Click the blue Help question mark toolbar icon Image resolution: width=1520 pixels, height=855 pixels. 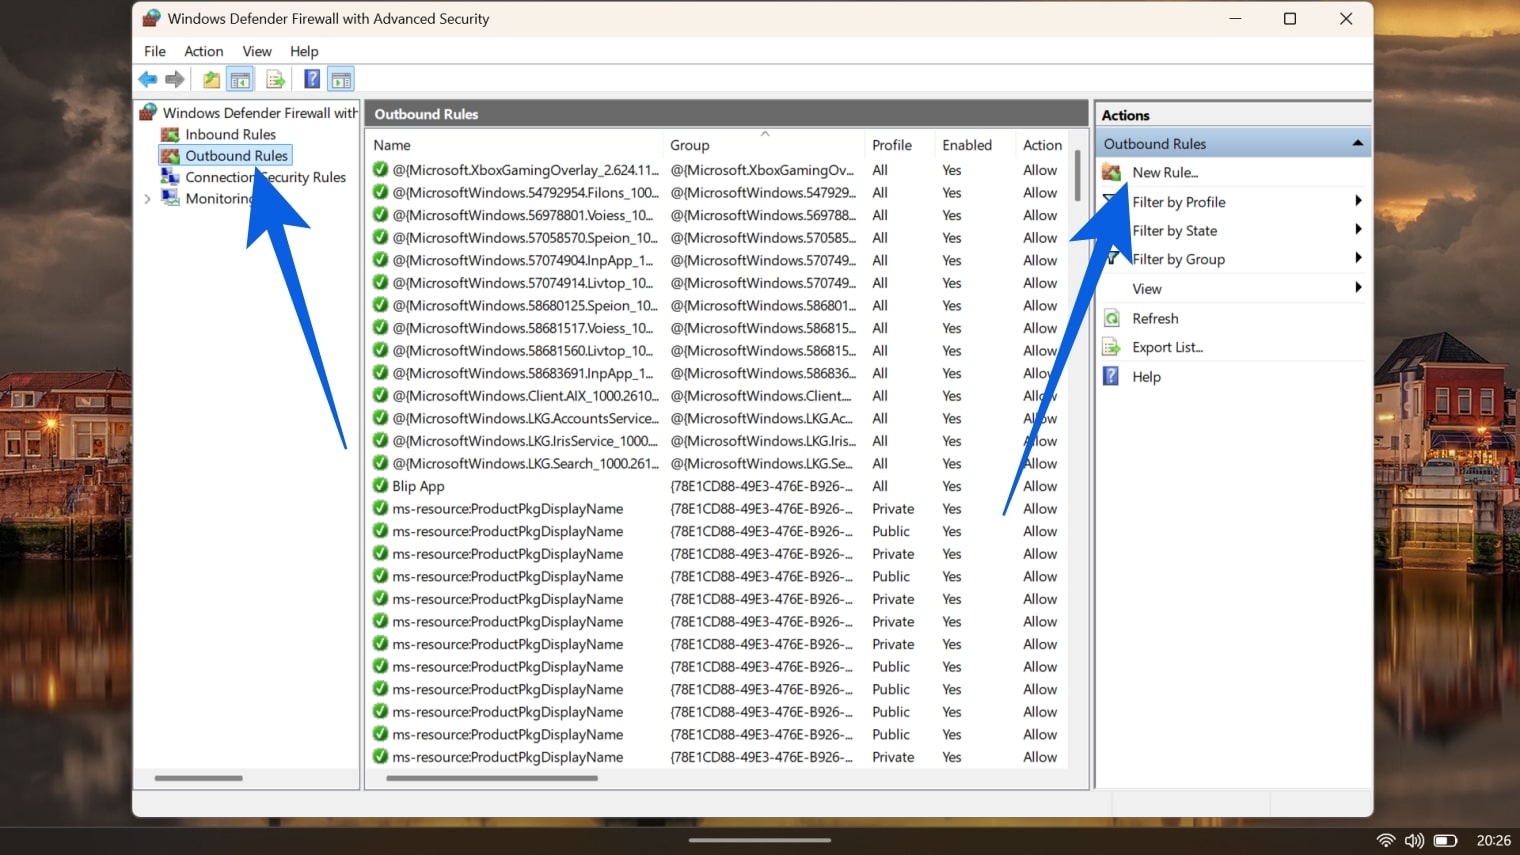tap(312, 79)
